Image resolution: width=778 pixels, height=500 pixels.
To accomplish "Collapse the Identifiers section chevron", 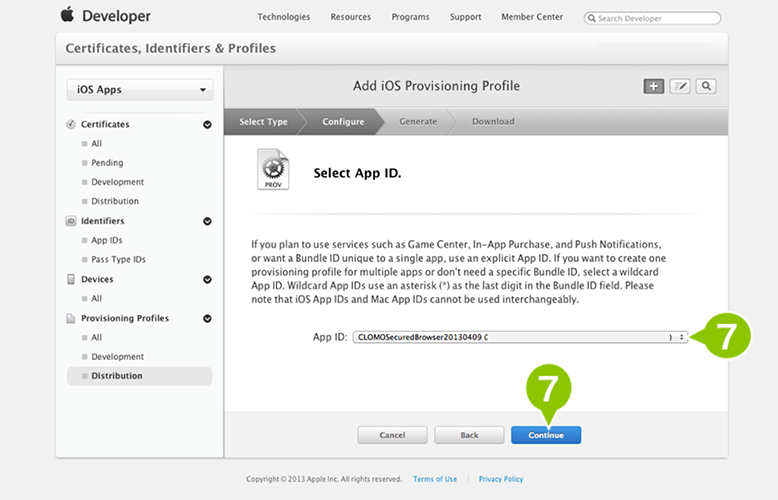I will 207,221.
